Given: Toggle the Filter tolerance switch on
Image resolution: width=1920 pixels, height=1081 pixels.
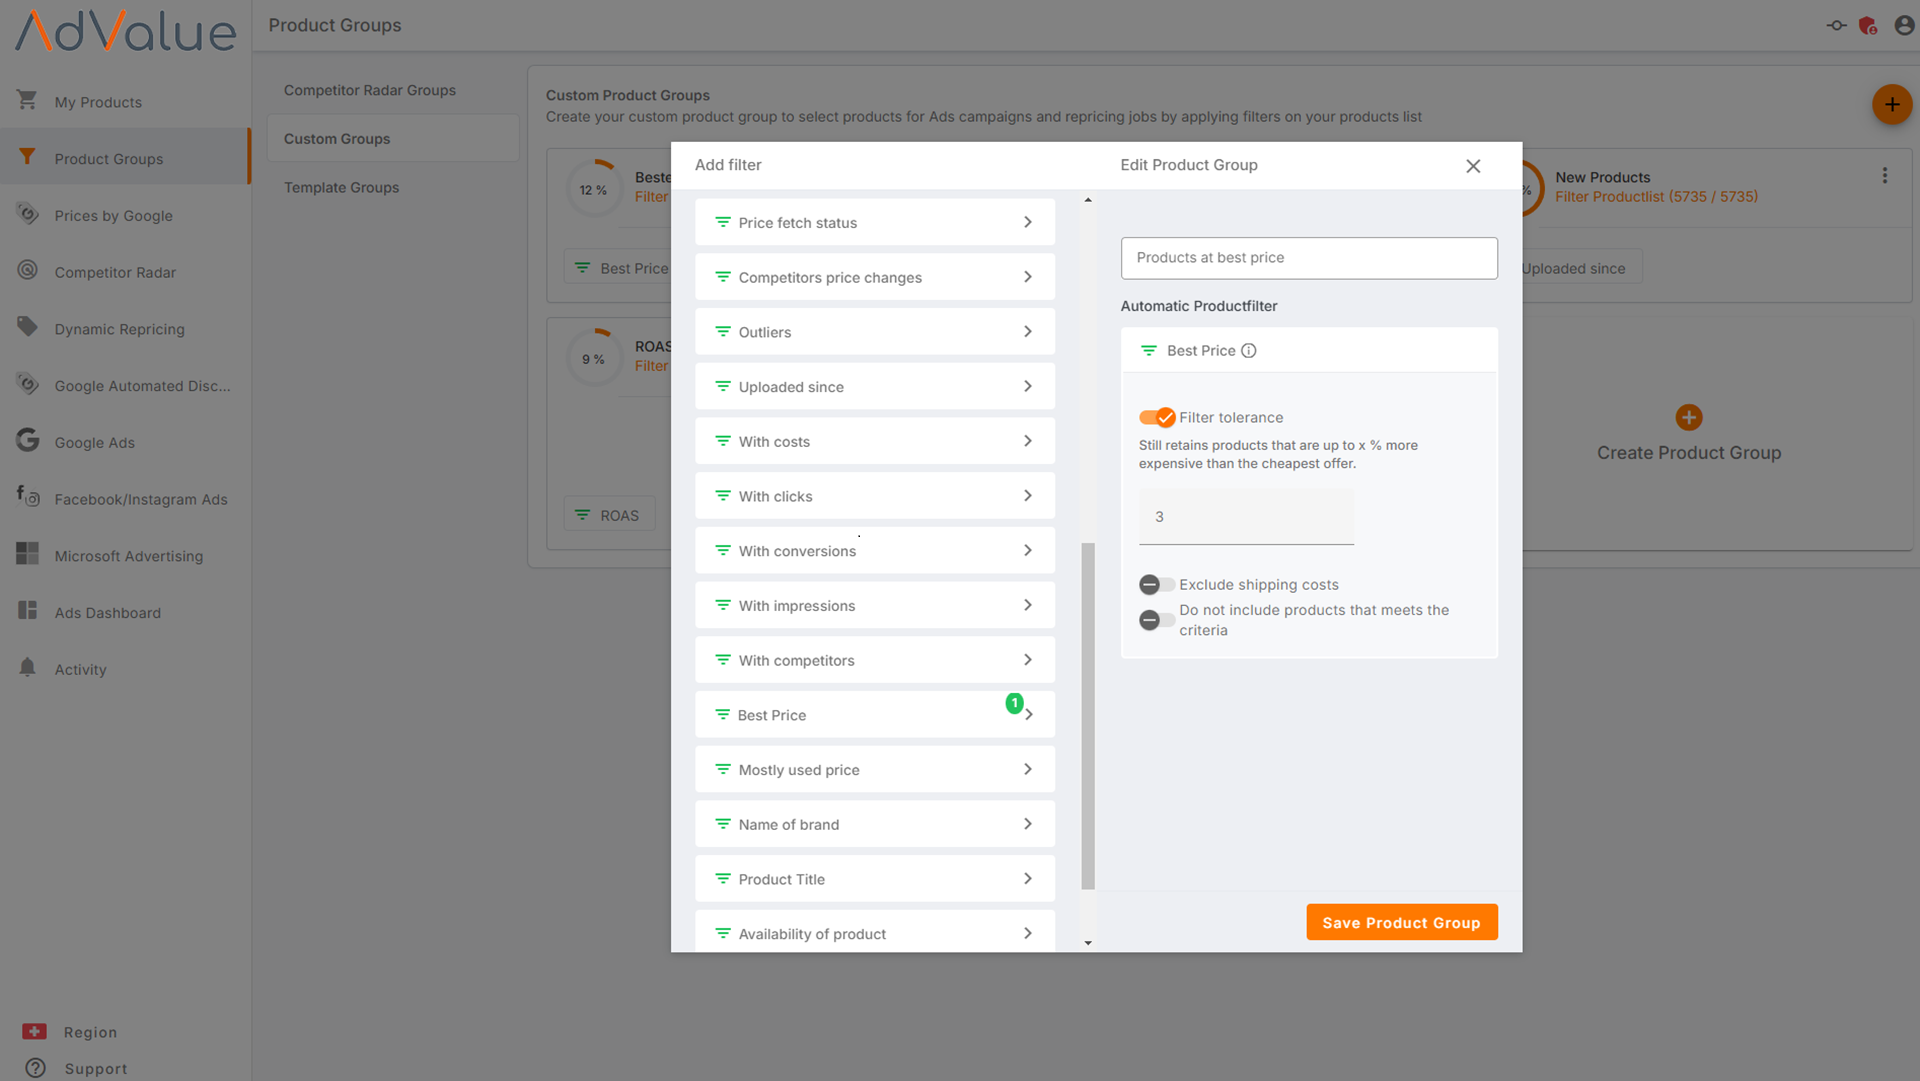Looking at the screenshot, I should 1156,417.
